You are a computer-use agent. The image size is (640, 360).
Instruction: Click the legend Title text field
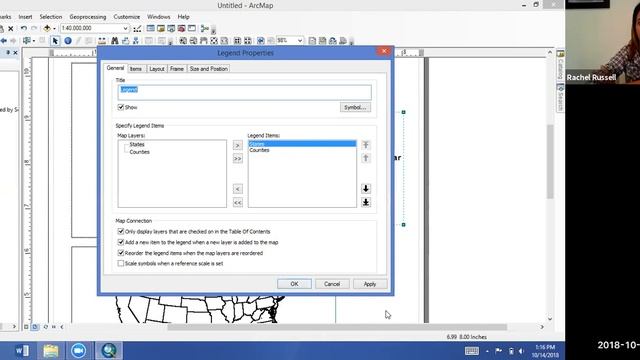(244, 92)
